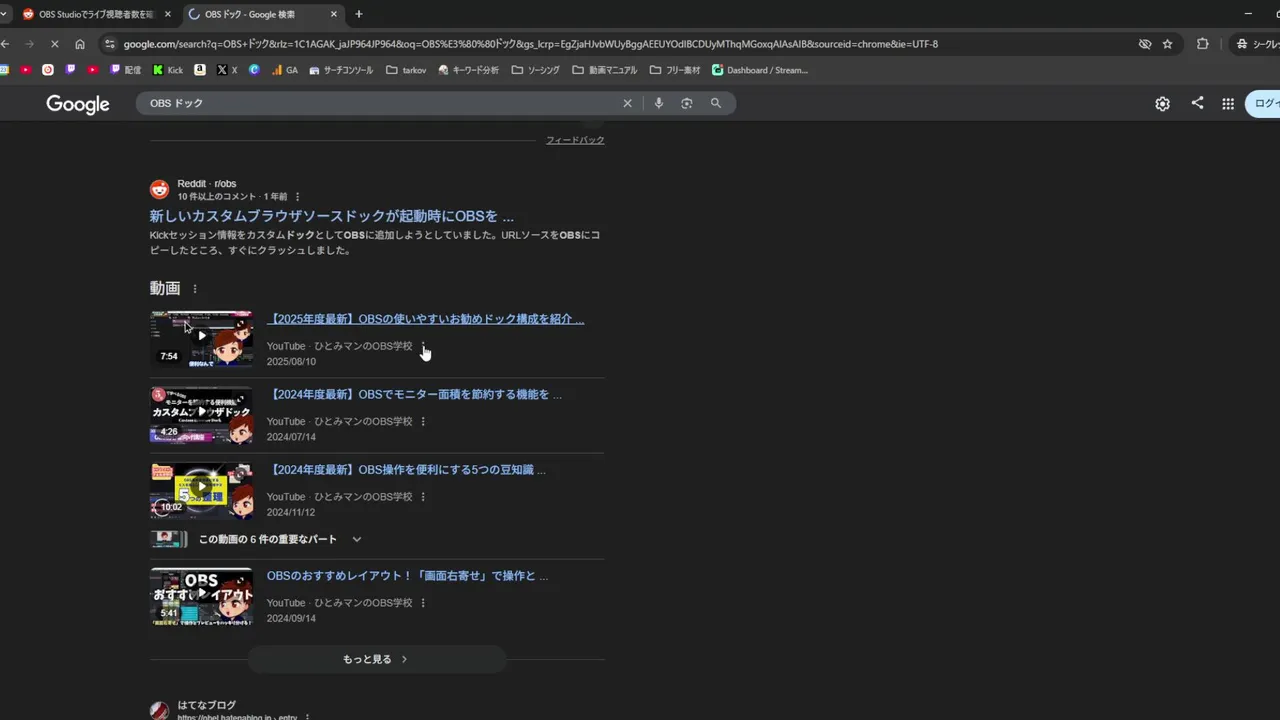1280x720 pixels.
Task: Close the OBS ドック Google search tab
Action: tap(334, 14)
